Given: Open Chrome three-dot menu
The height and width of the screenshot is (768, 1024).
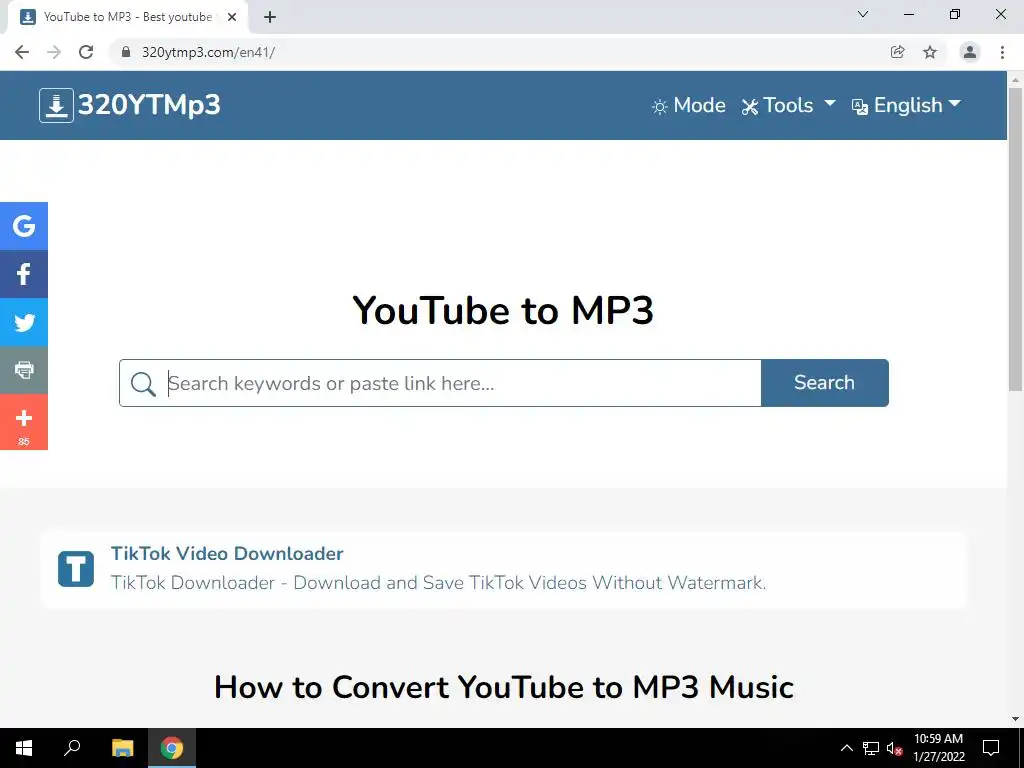Looking at the screenshot, I should 1002,52.
